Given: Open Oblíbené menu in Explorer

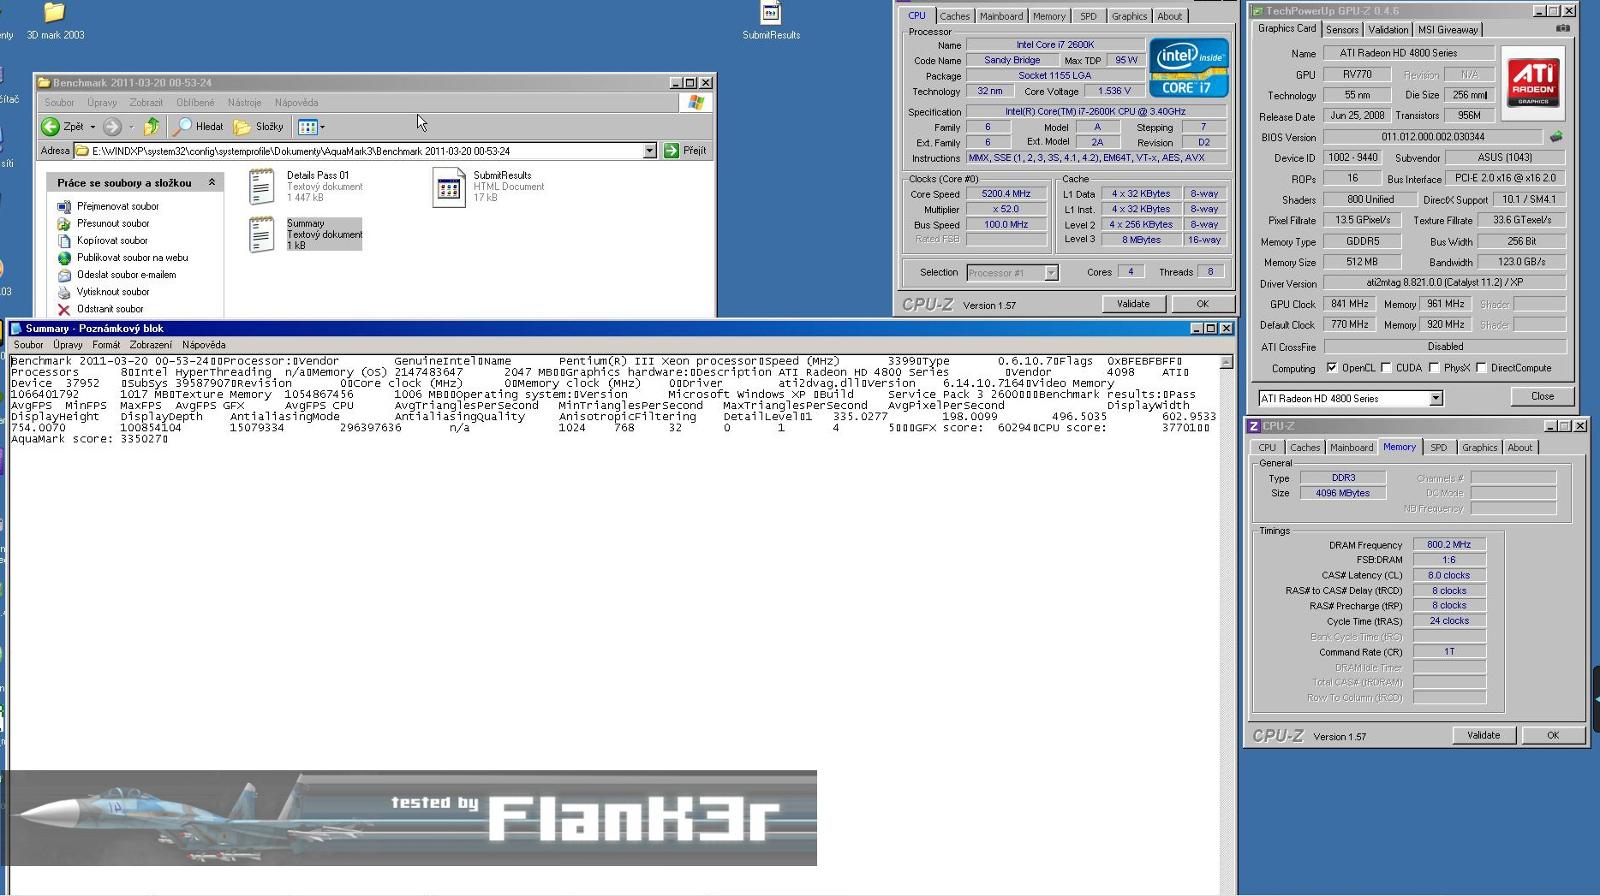Looking at the screenshot, I should tap(195, 103).
